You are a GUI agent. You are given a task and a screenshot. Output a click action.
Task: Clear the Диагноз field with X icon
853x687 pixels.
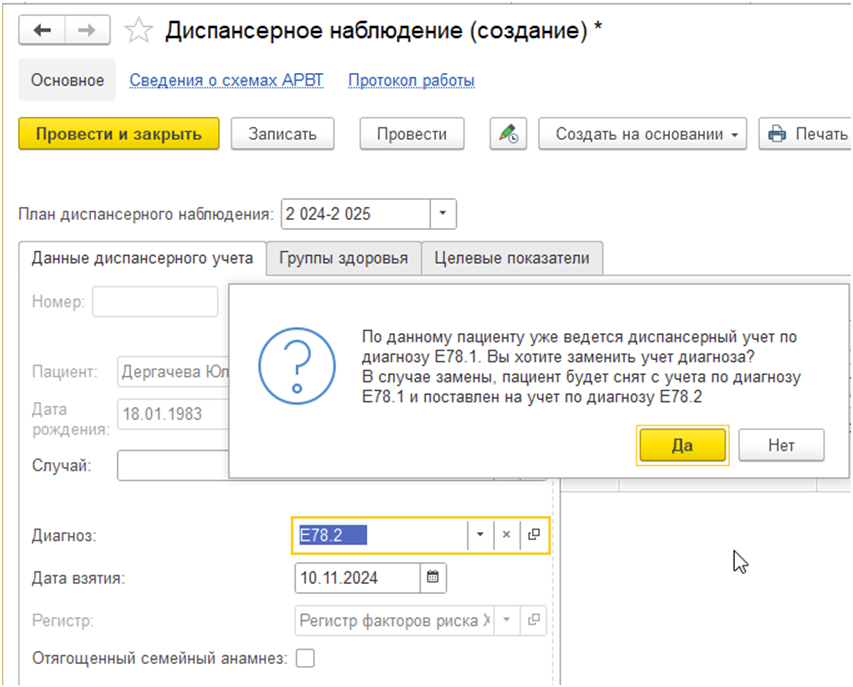[x=506, y=535]
